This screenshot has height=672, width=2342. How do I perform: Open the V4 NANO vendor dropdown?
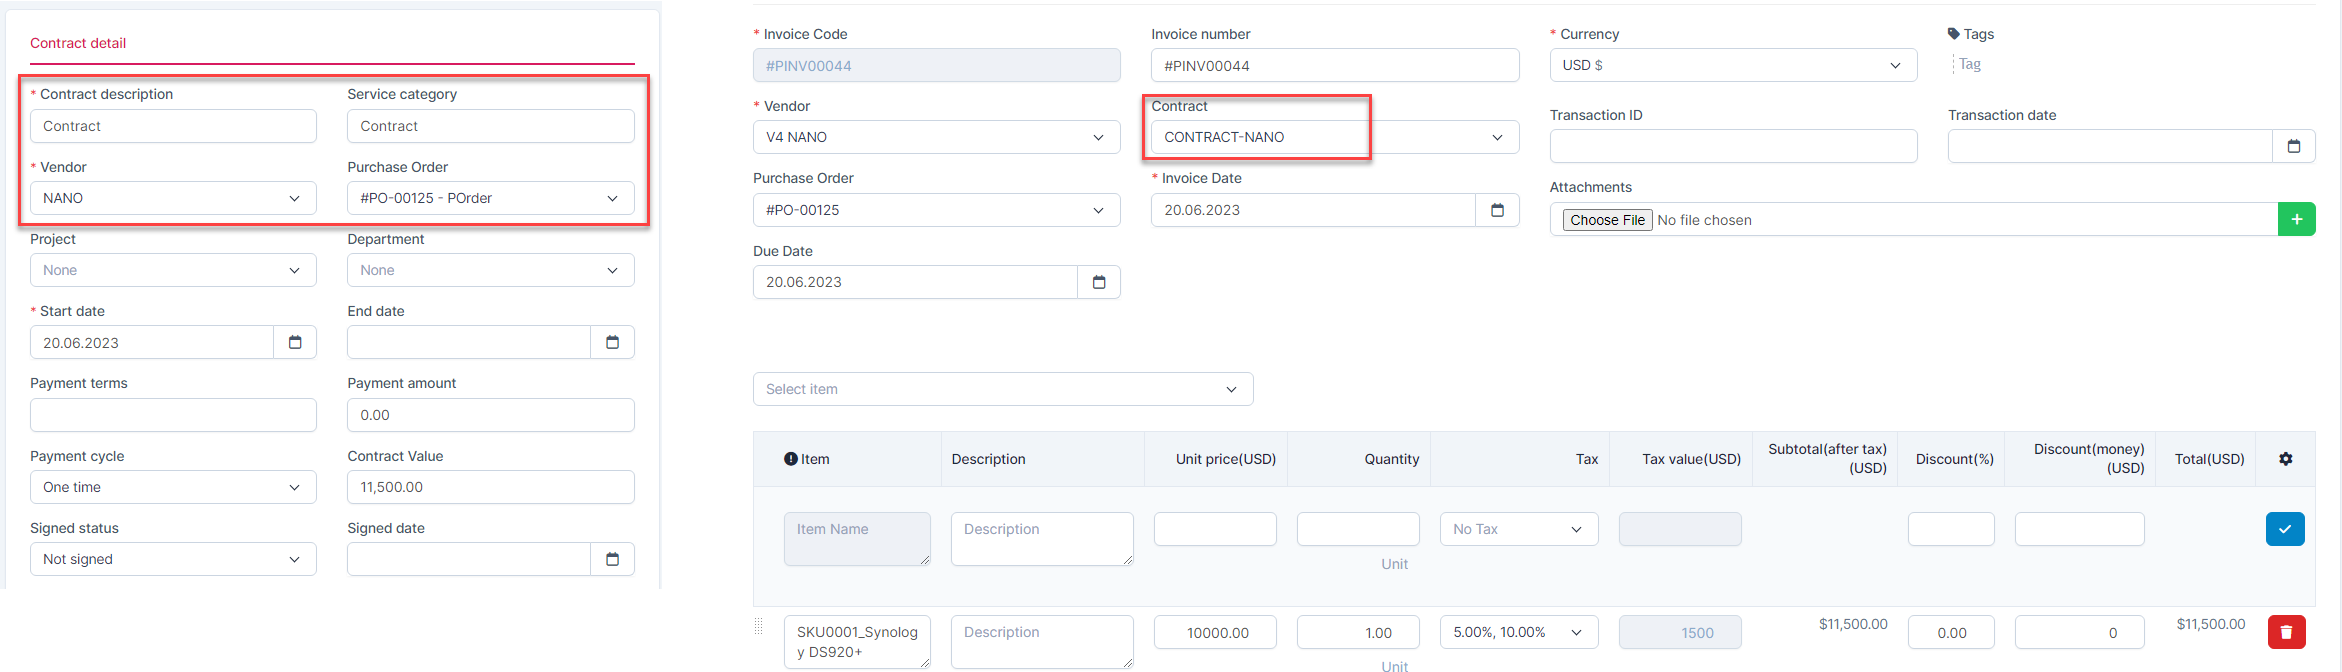click(x=935, y=137)
